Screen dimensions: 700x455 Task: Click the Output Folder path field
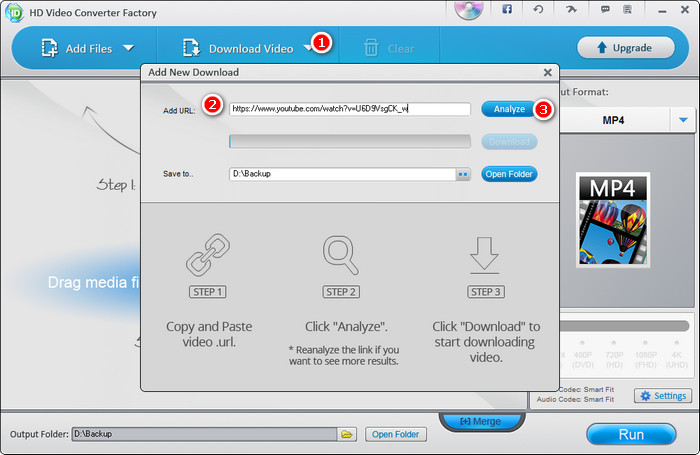pyautogui.click(x=204, y=434)
